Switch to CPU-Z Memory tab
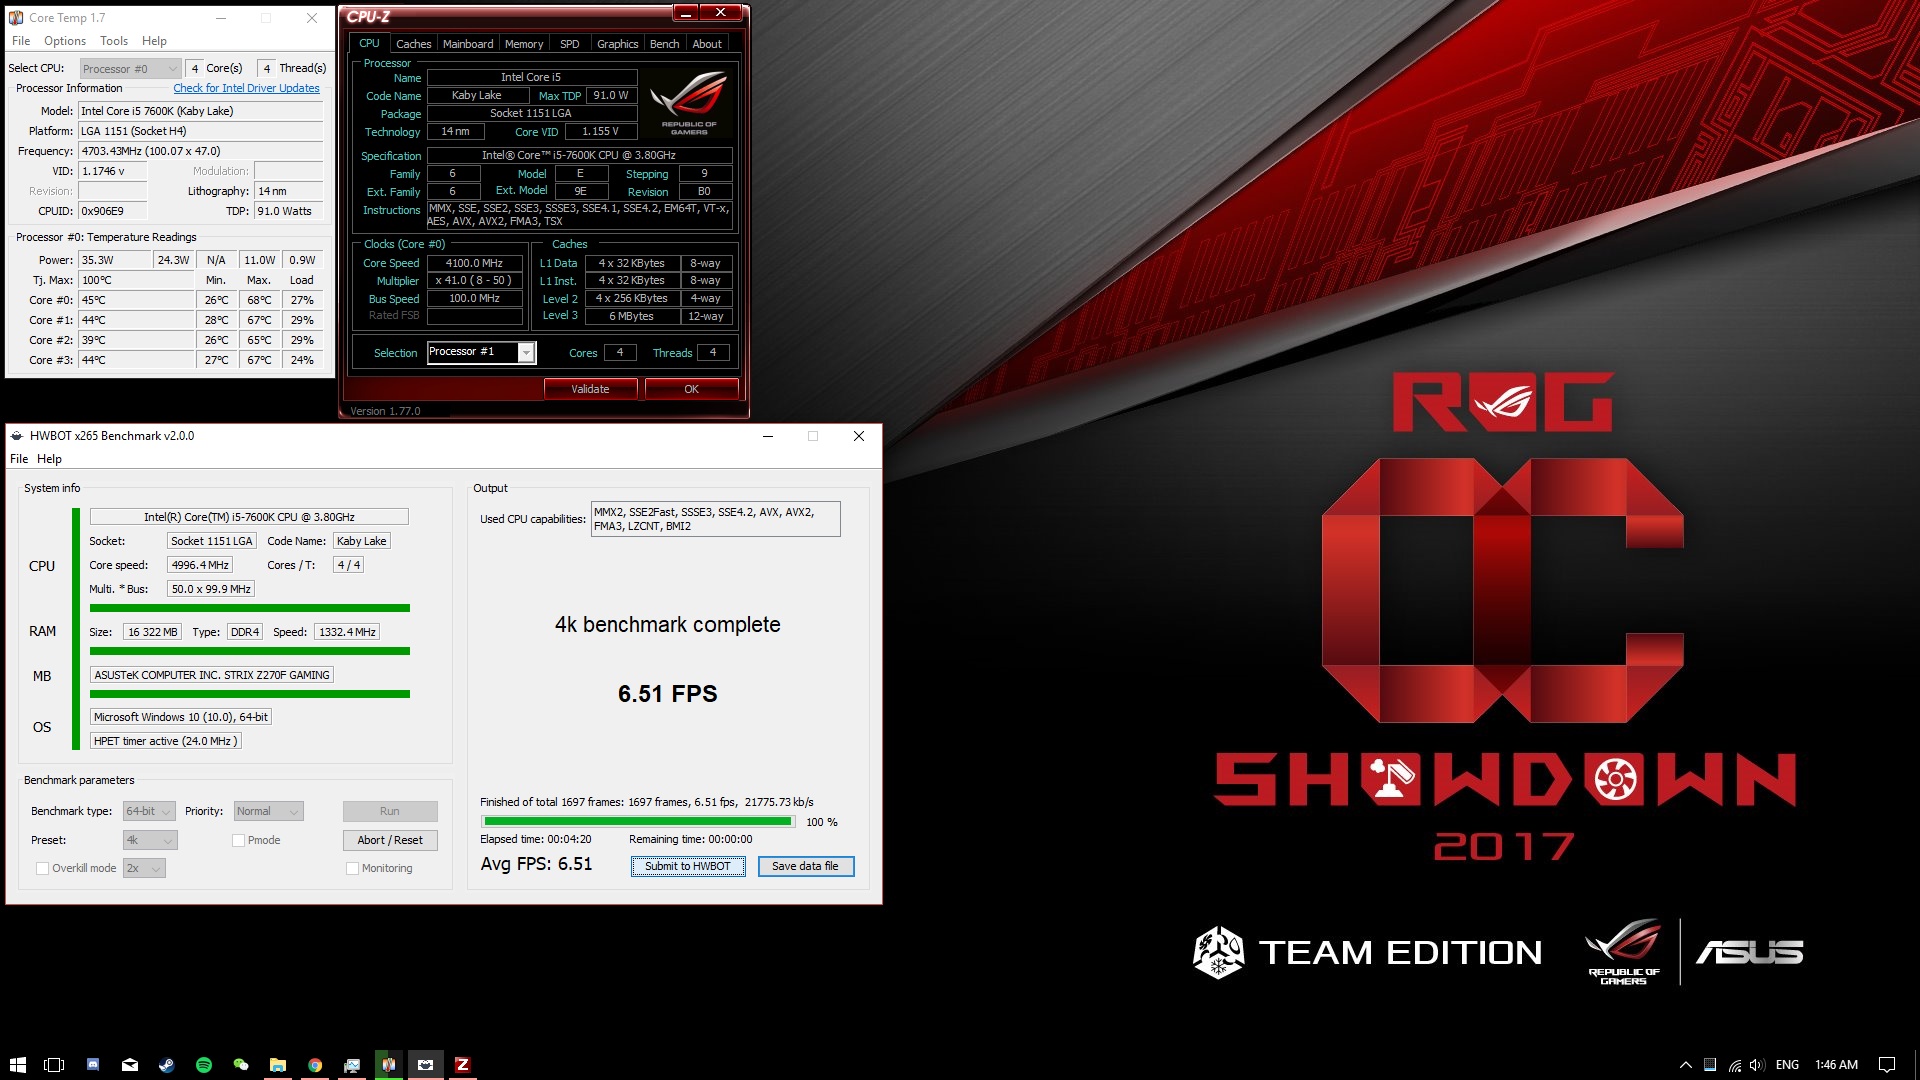The height and width of the screenshot is (1080, 1920). (x=524, y=44)
